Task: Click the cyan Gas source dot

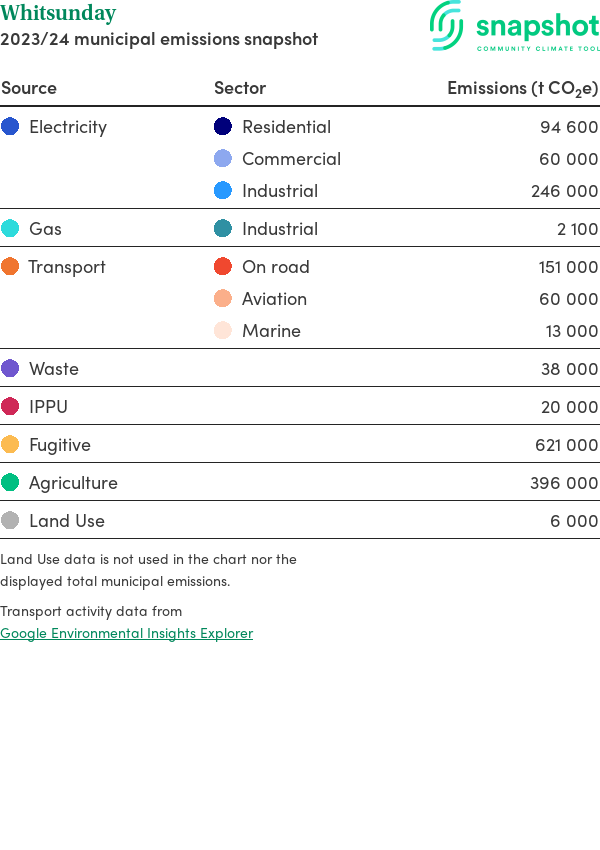Action: pyautogui.click(x=10, y=229)
